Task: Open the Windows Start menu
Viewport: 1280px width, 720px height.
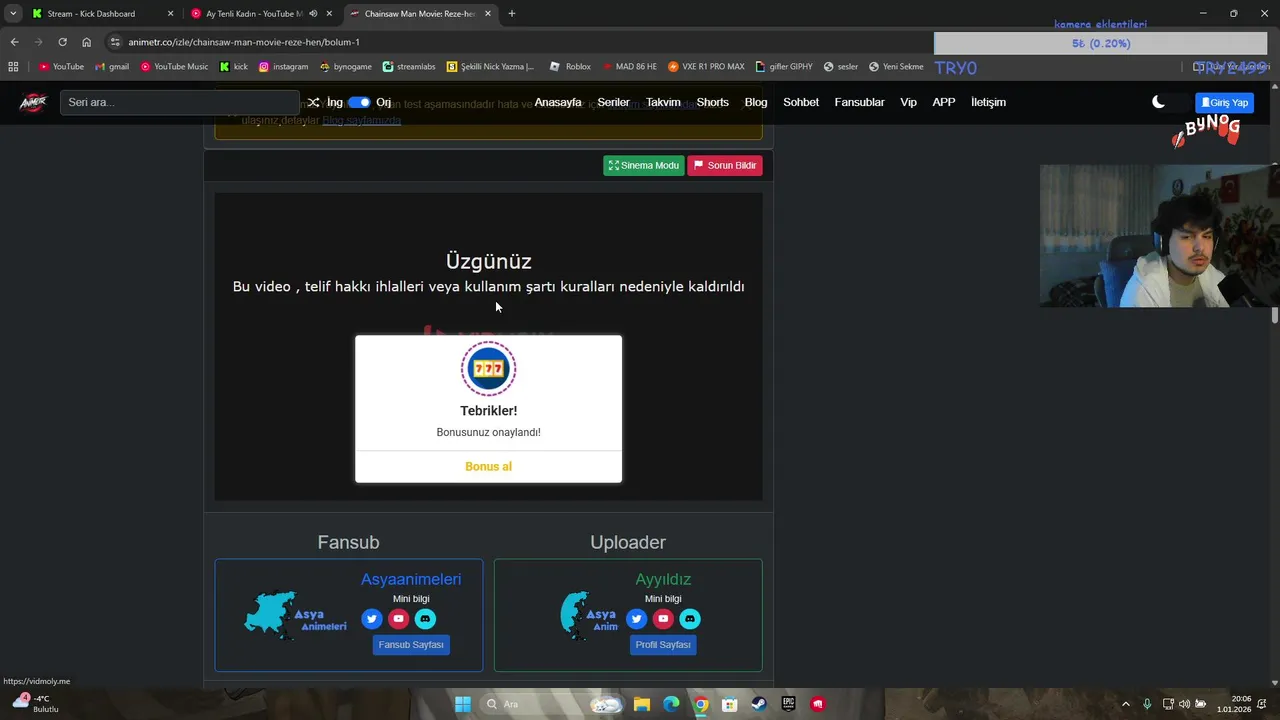Action: pos(462,704)
